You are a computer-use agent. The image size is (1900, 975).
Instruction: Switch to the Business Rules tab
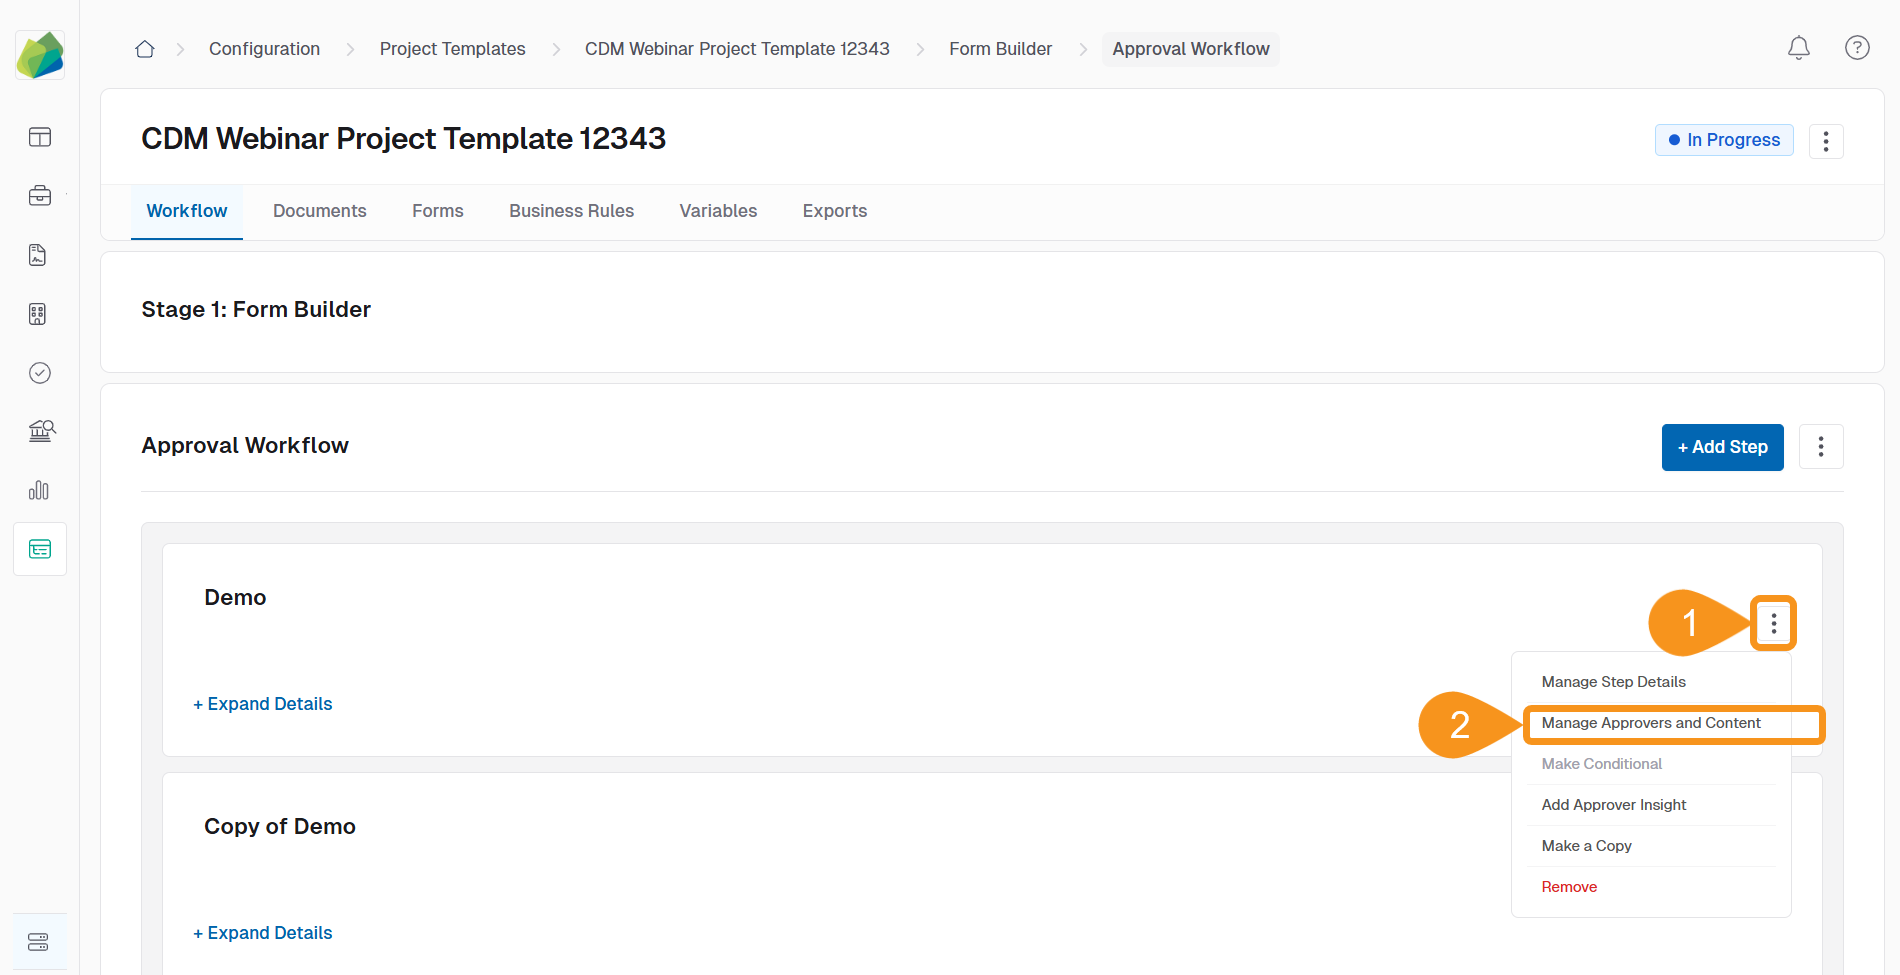(571, 211)
